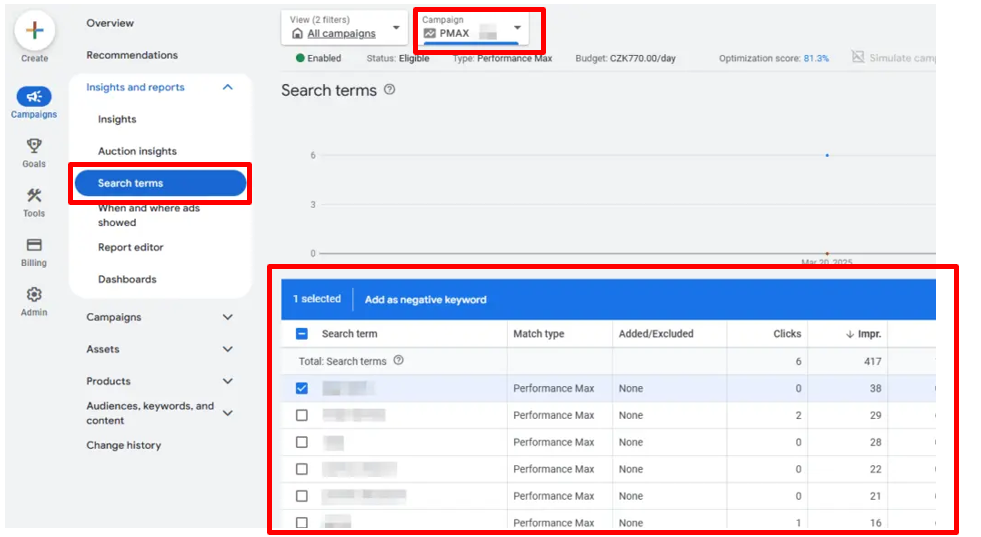Uncheck the row with 38 impressions
This screenshot has height=537, width=981.
(302, 388)
